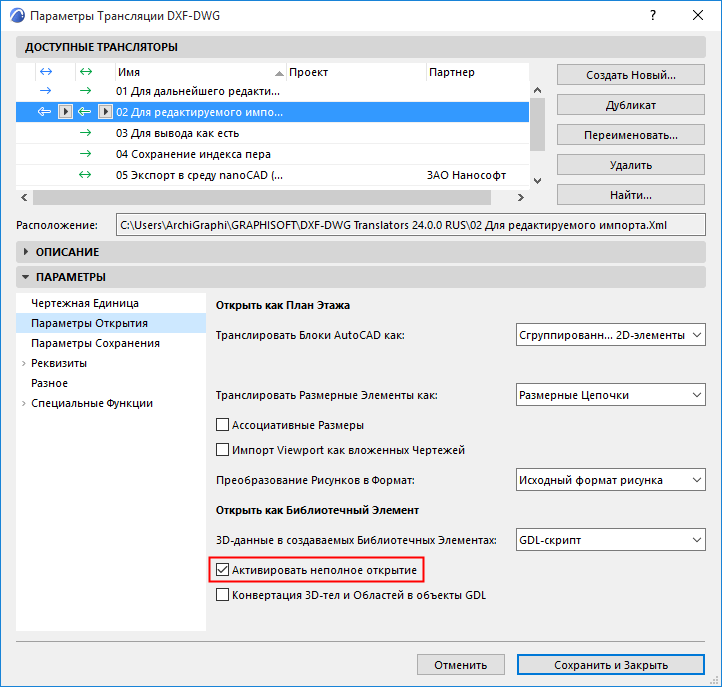Click Найти button

point(631,195)
